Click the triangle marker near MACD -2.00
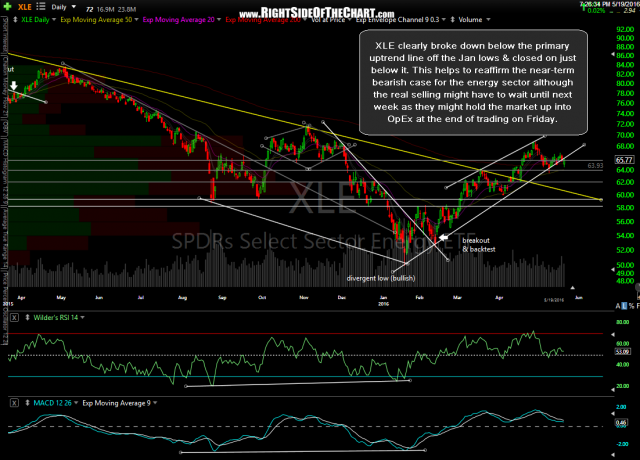The image size is (640, 460). (x=612, y=454)
